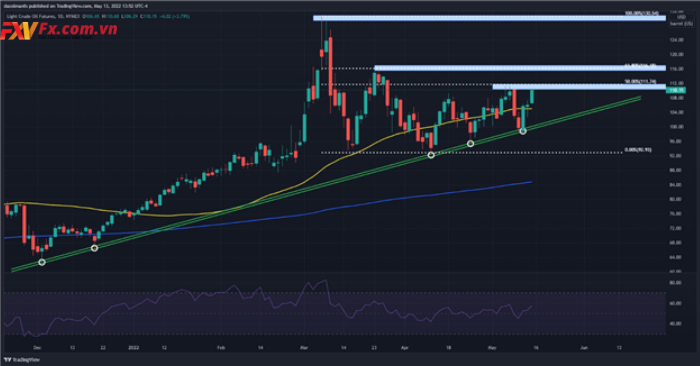Click the 100.00 price axis label
700x366 pixels.
(677, 127)
